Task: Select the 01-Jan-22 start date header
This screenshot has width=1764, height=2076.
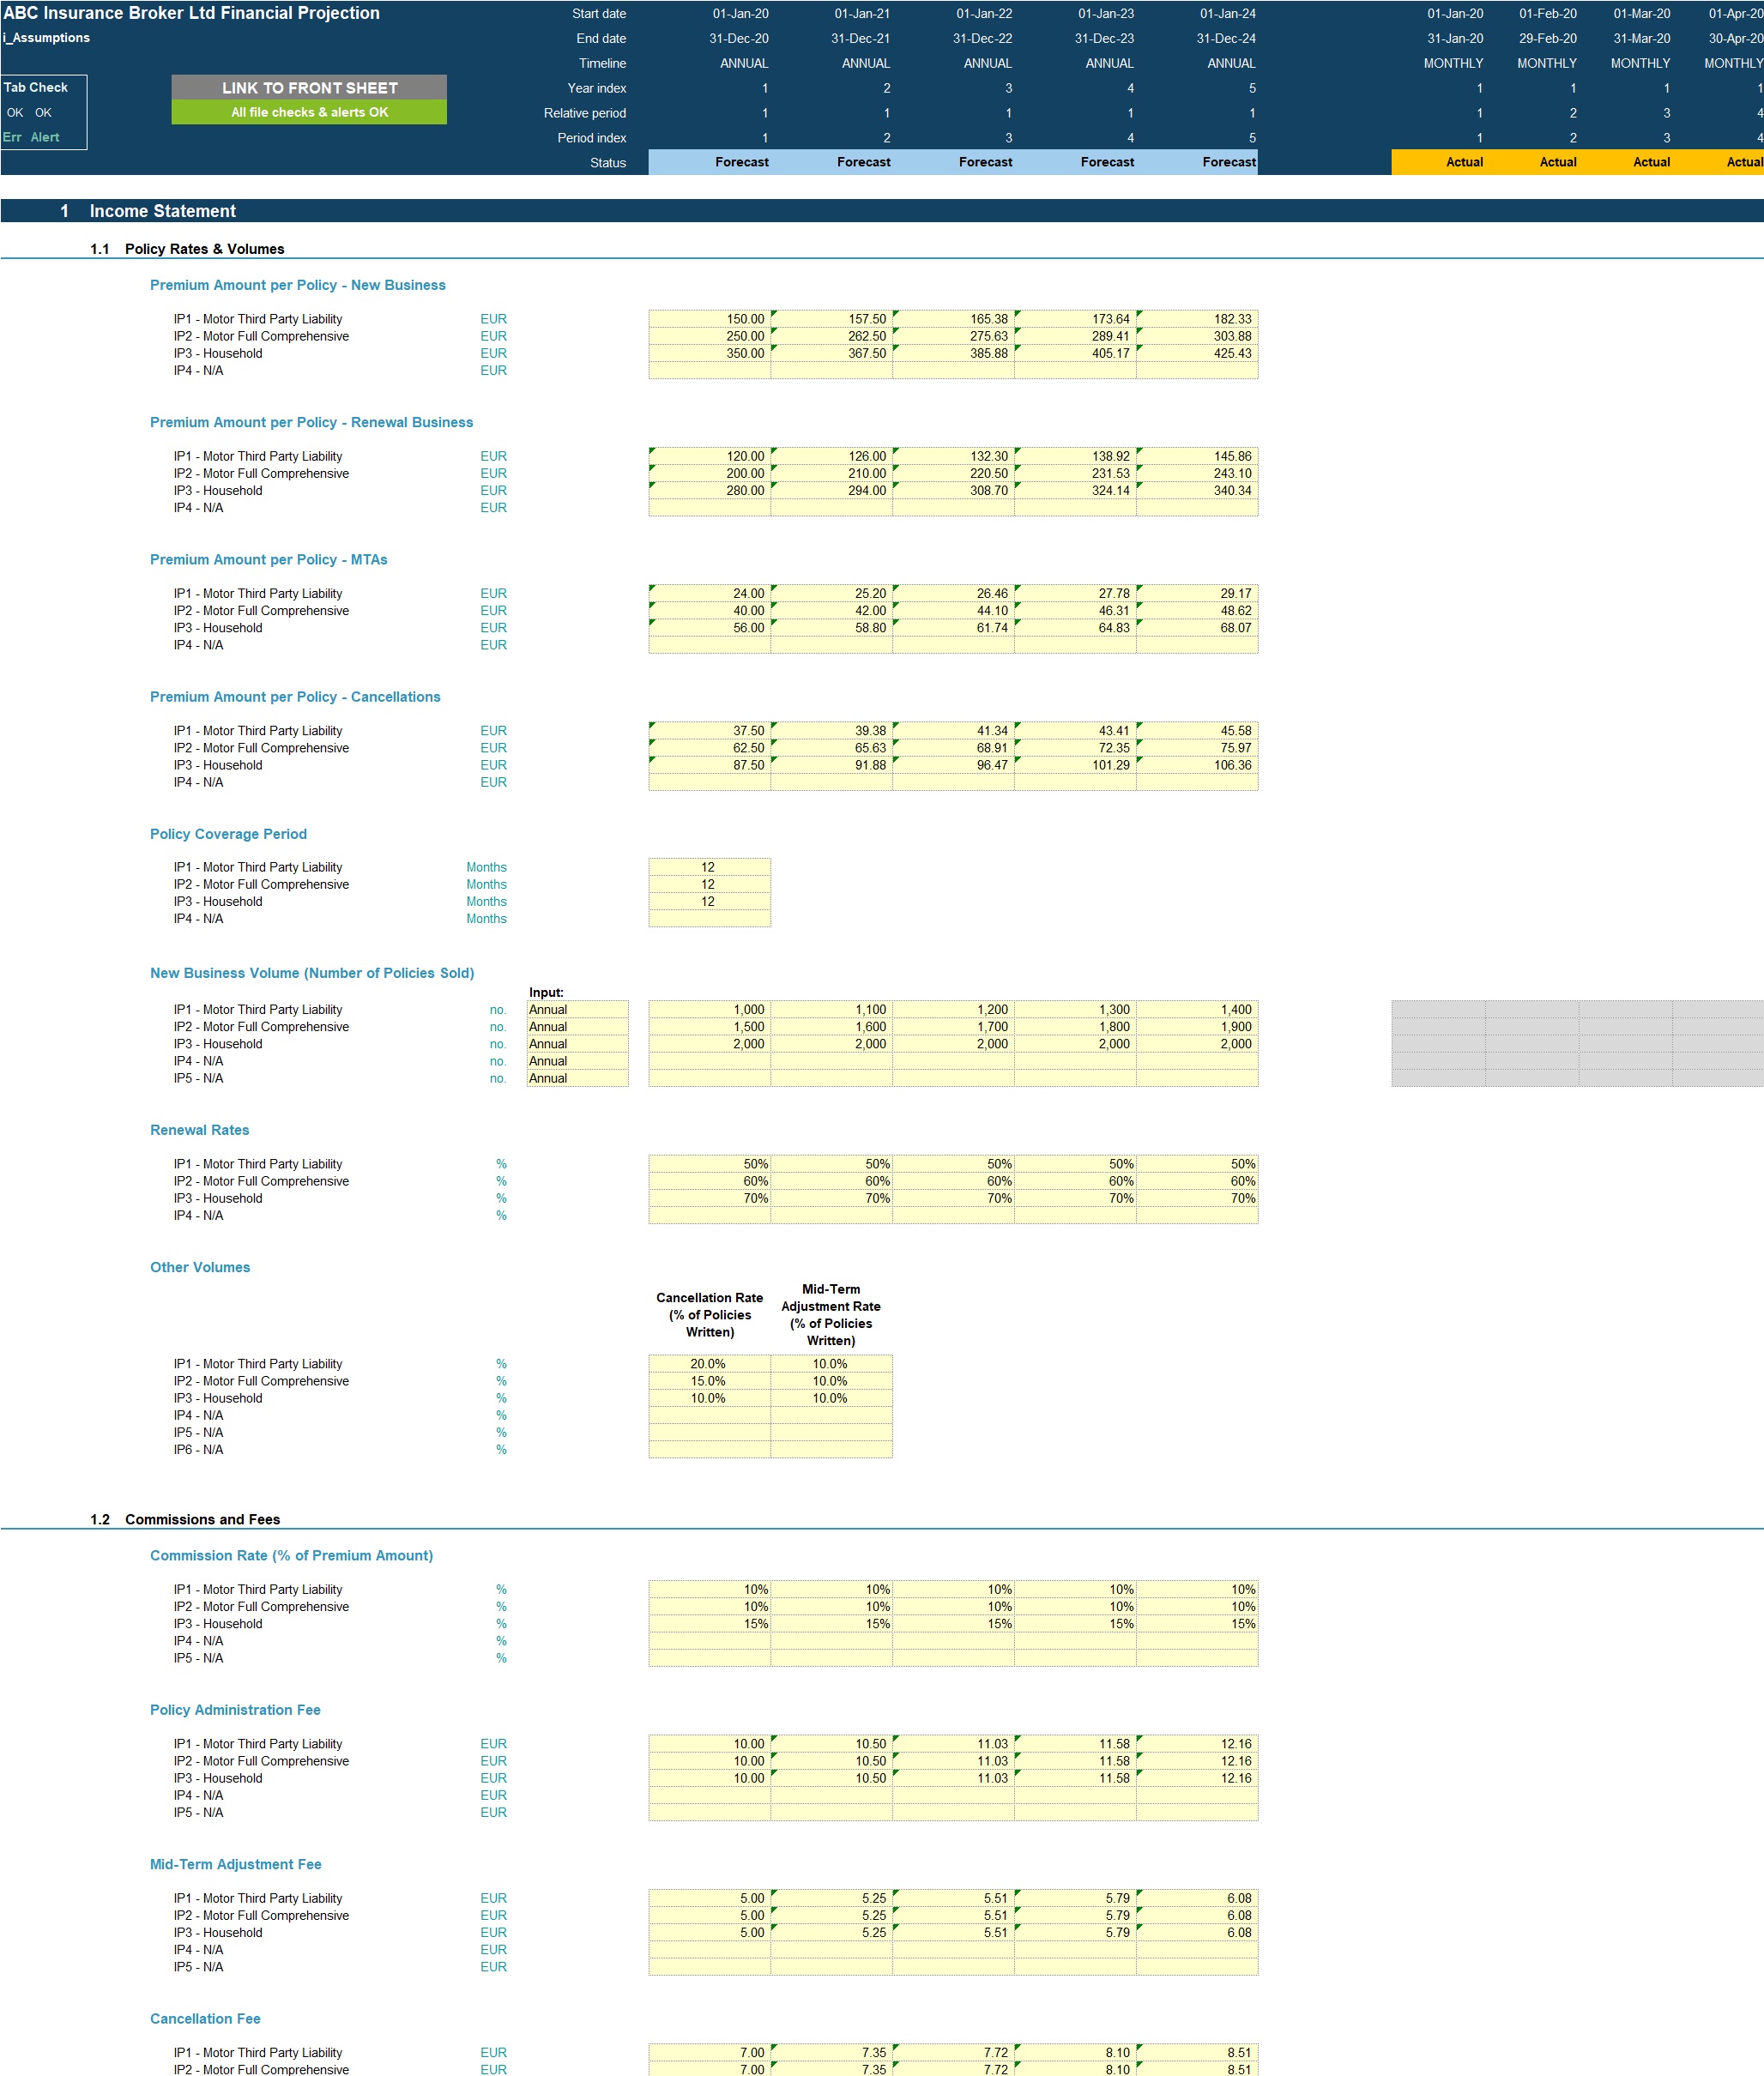Action: (984, 14)
